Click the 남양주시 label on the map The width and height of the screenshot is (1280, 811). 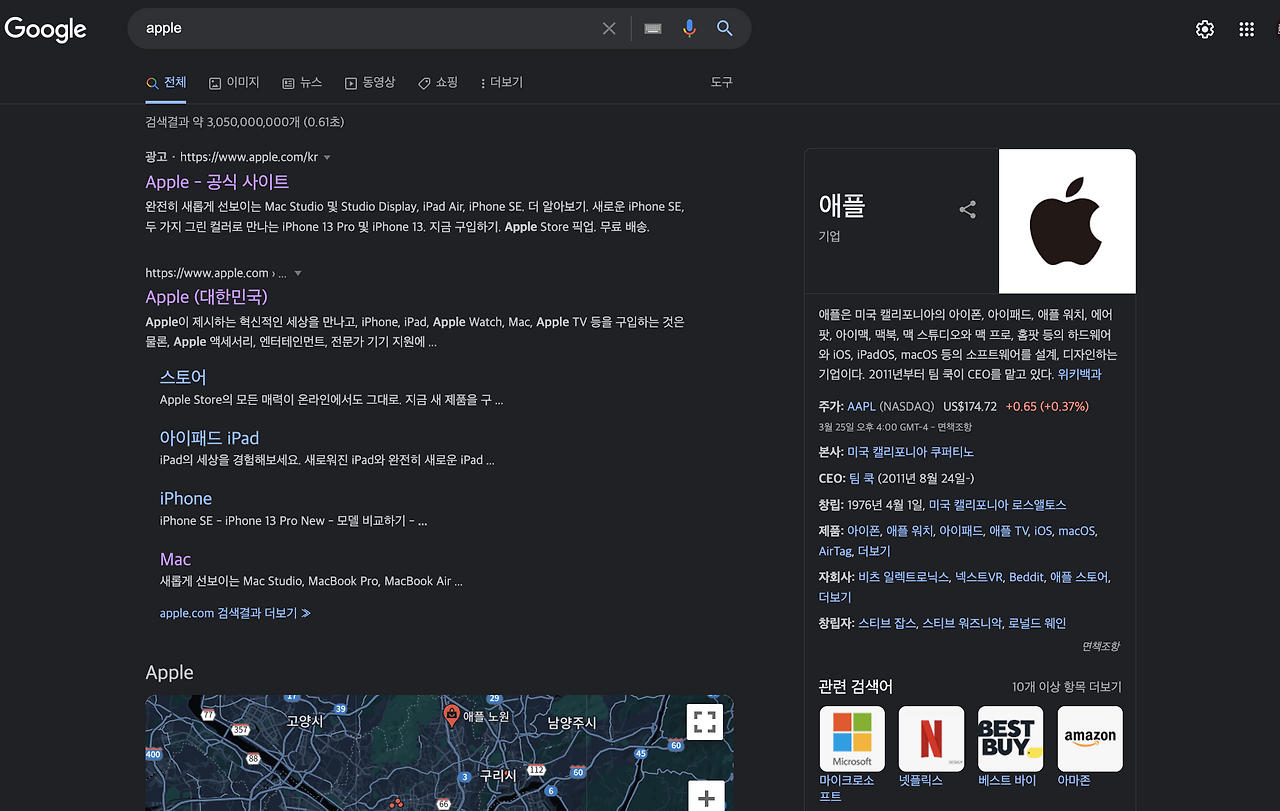click(x=572, y=723)
